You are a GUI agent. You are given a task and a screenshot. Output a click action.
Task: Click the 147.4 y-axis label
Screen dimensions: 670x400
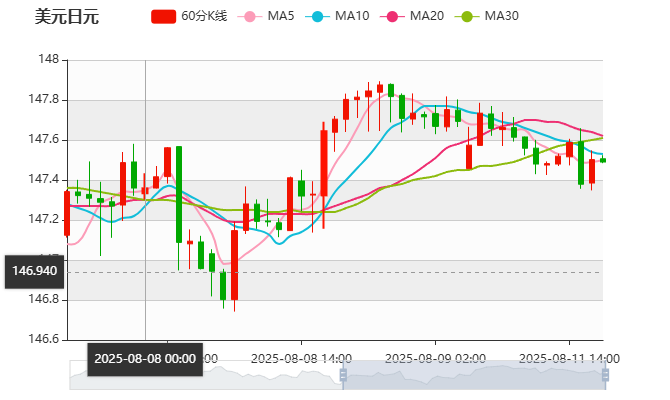click(44, 179)
